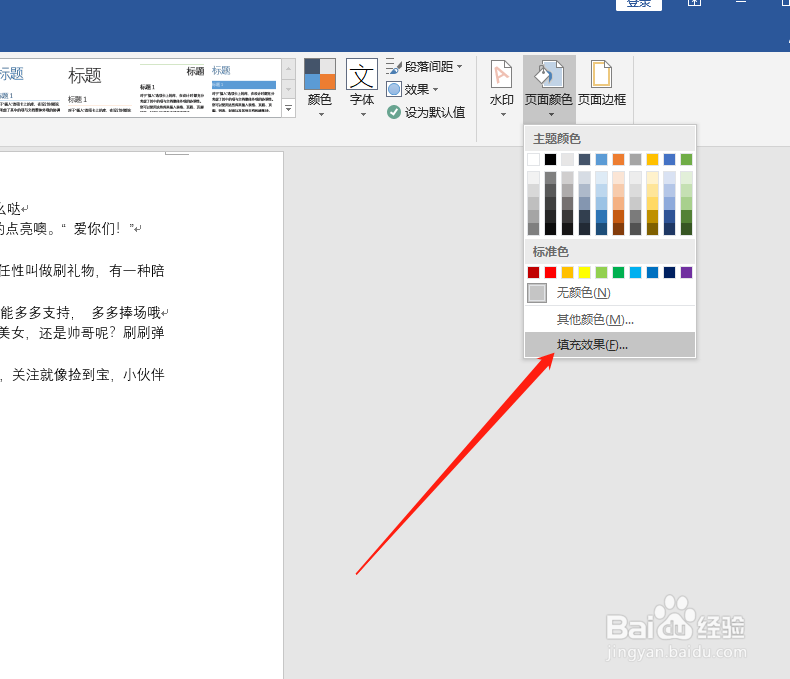Select bright red standard color swatch
The image size is (790, 679).
tap(551, 273)
